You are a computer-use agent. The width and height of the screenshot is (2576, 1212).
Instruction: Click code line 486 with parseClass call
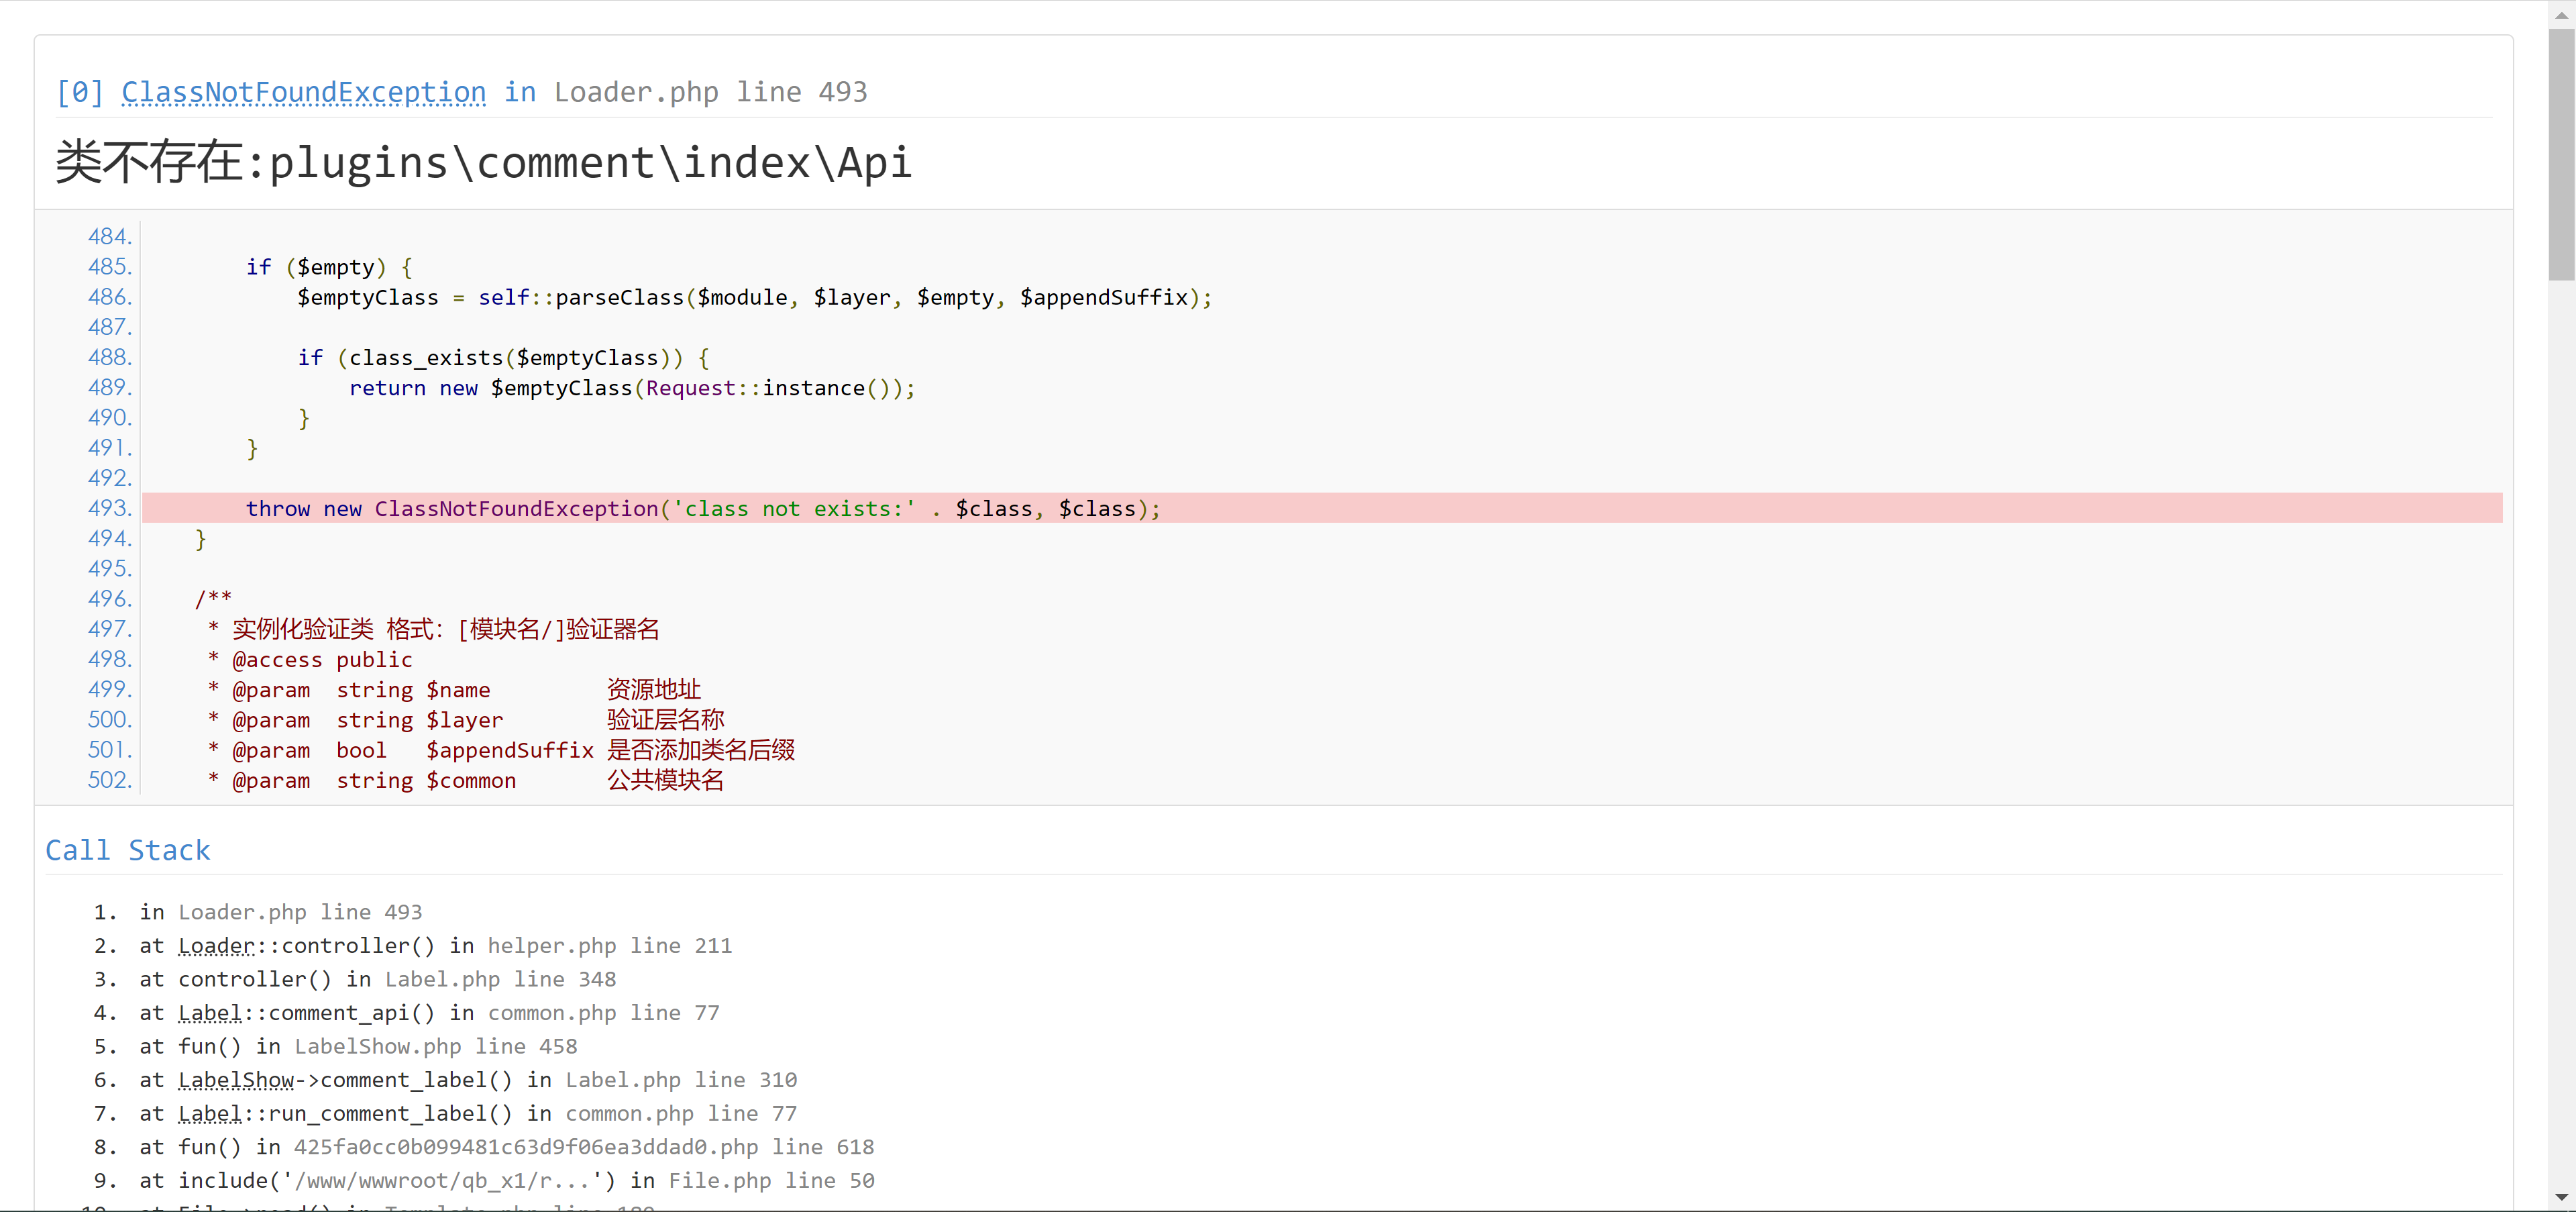754,297
